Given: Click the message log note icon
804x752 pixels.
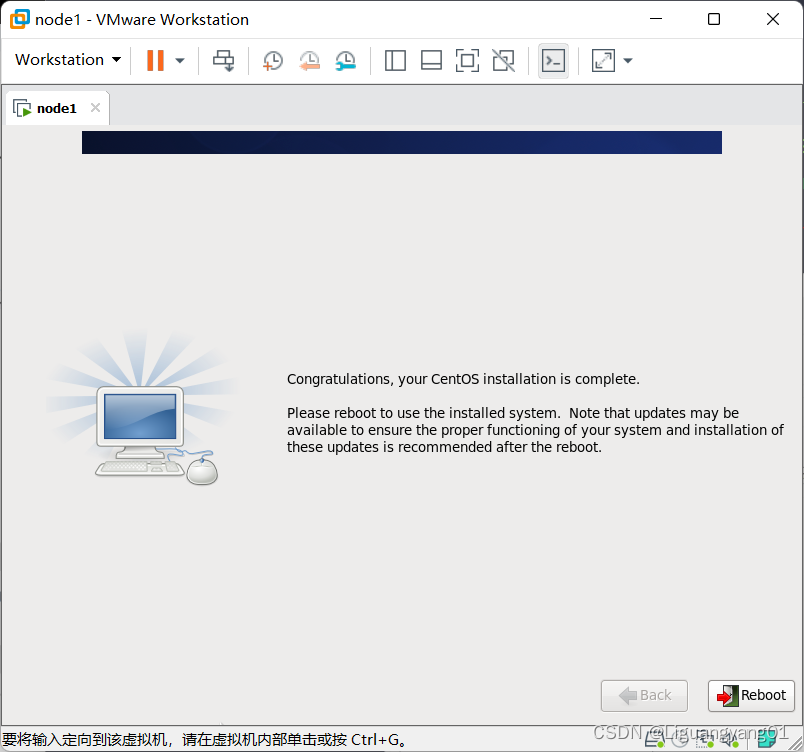Looking at the screenshot, I should pyautogui.click(x=767, y=739).
